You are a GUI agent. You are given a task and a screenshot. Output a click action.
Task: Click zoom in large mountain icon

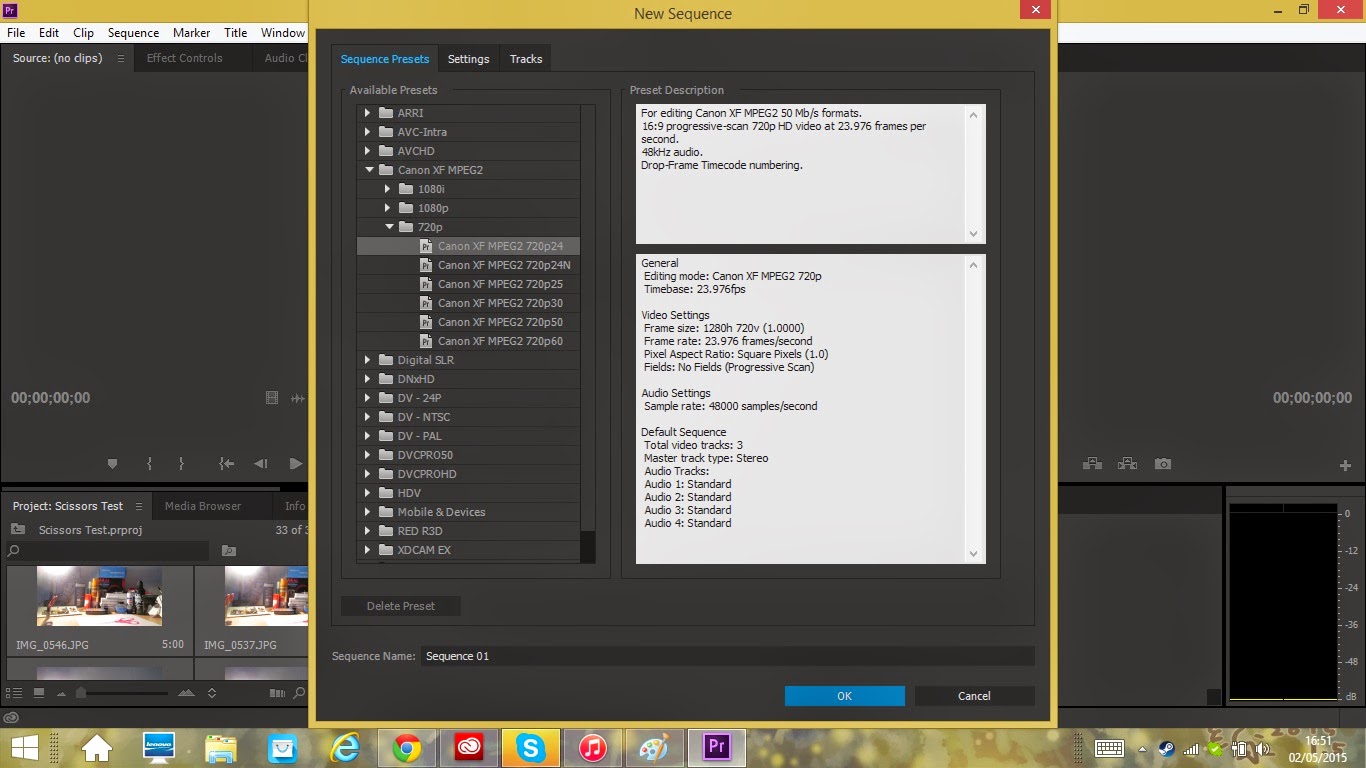tap(187, 693)
